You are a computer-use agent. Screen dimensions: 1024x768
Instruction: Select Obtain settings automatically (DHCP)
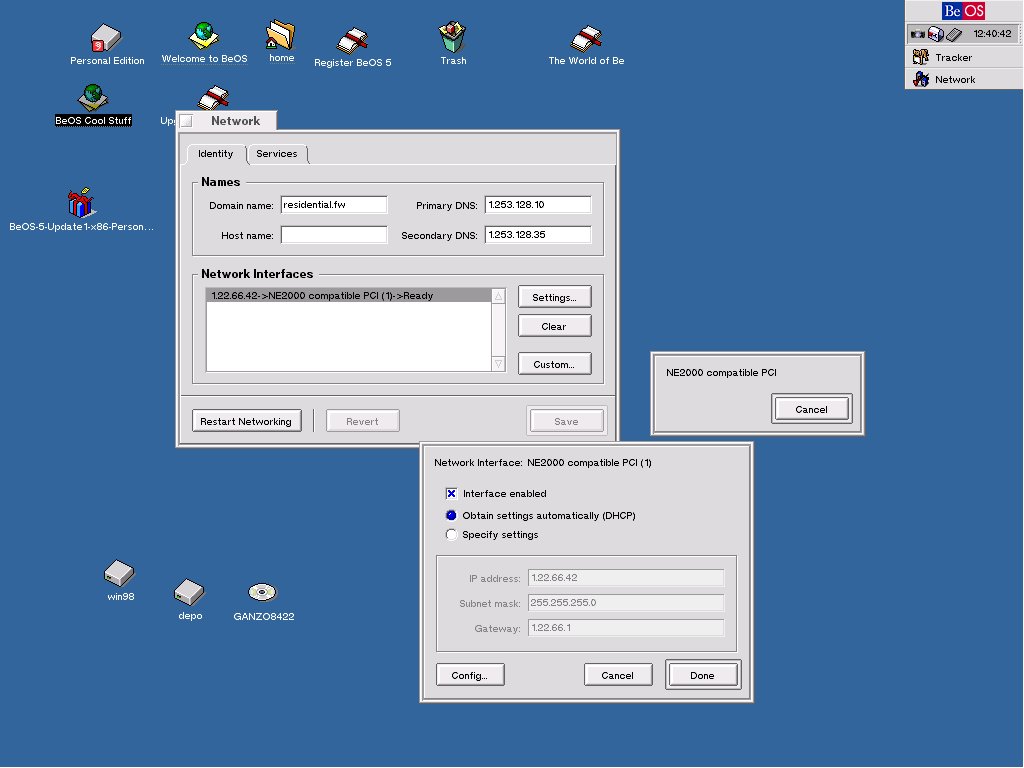click(451, 516)
